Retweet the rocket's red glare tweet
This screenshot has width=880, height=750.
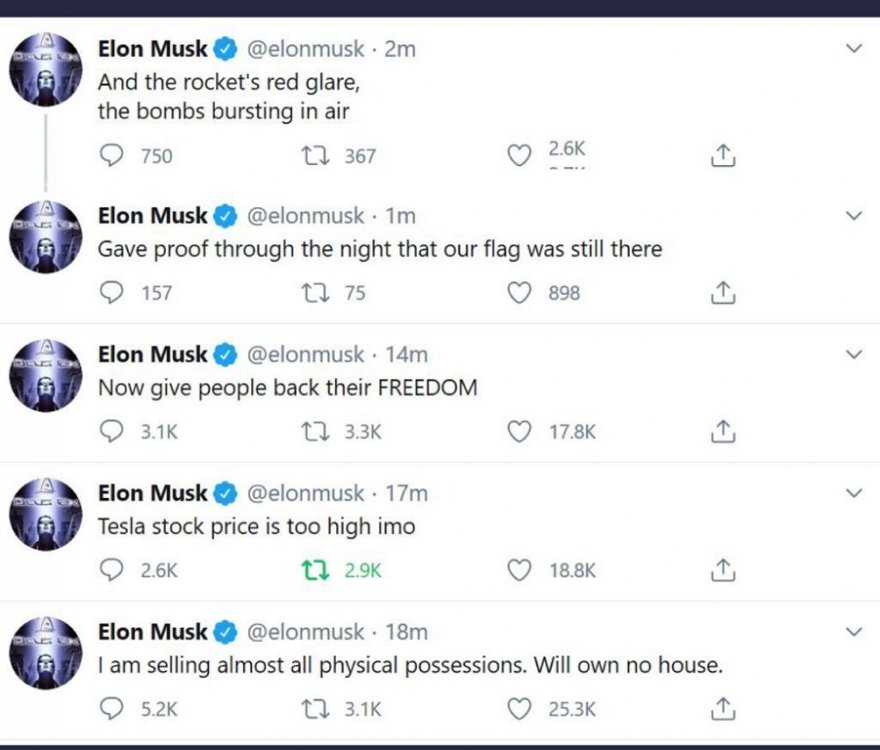(310, 155)
